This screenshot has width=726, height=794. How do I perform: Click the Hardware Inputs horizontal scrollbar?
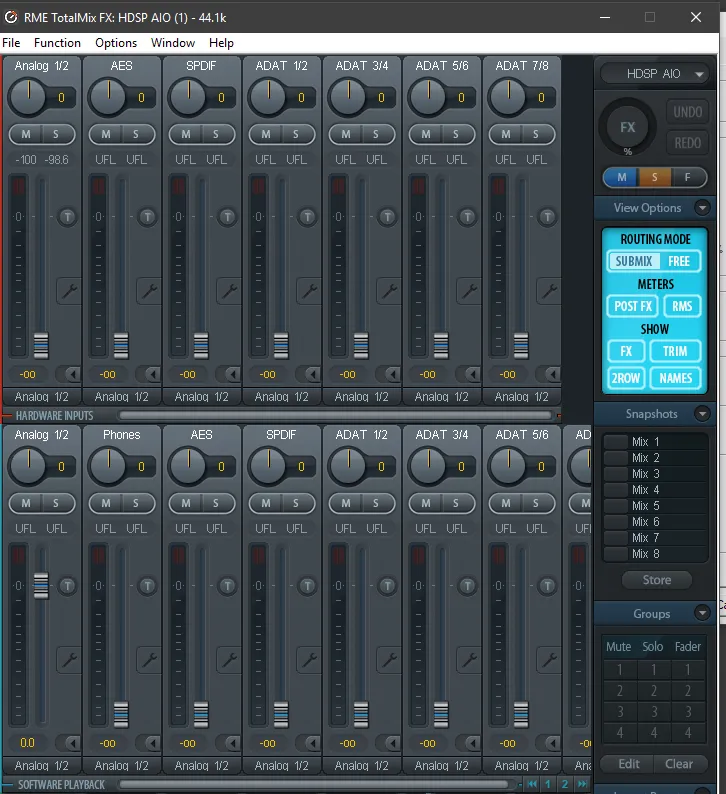pos(335,415)
